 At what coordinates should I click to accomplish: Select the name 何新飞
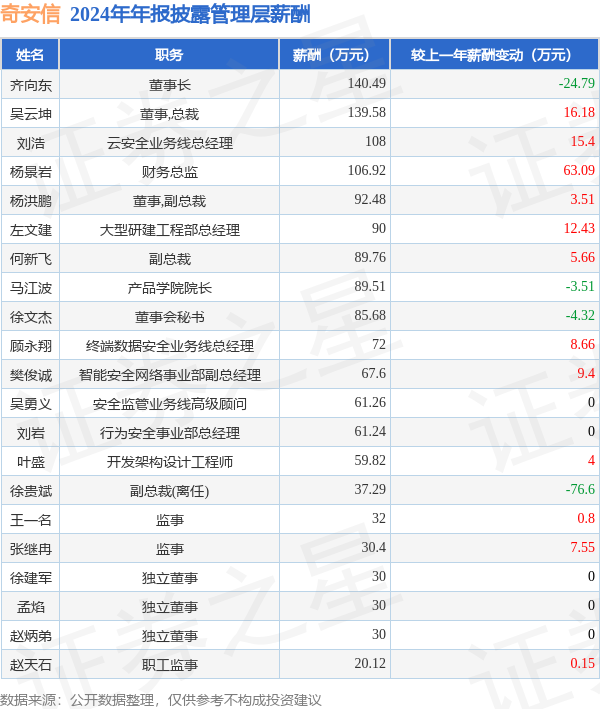31,259
